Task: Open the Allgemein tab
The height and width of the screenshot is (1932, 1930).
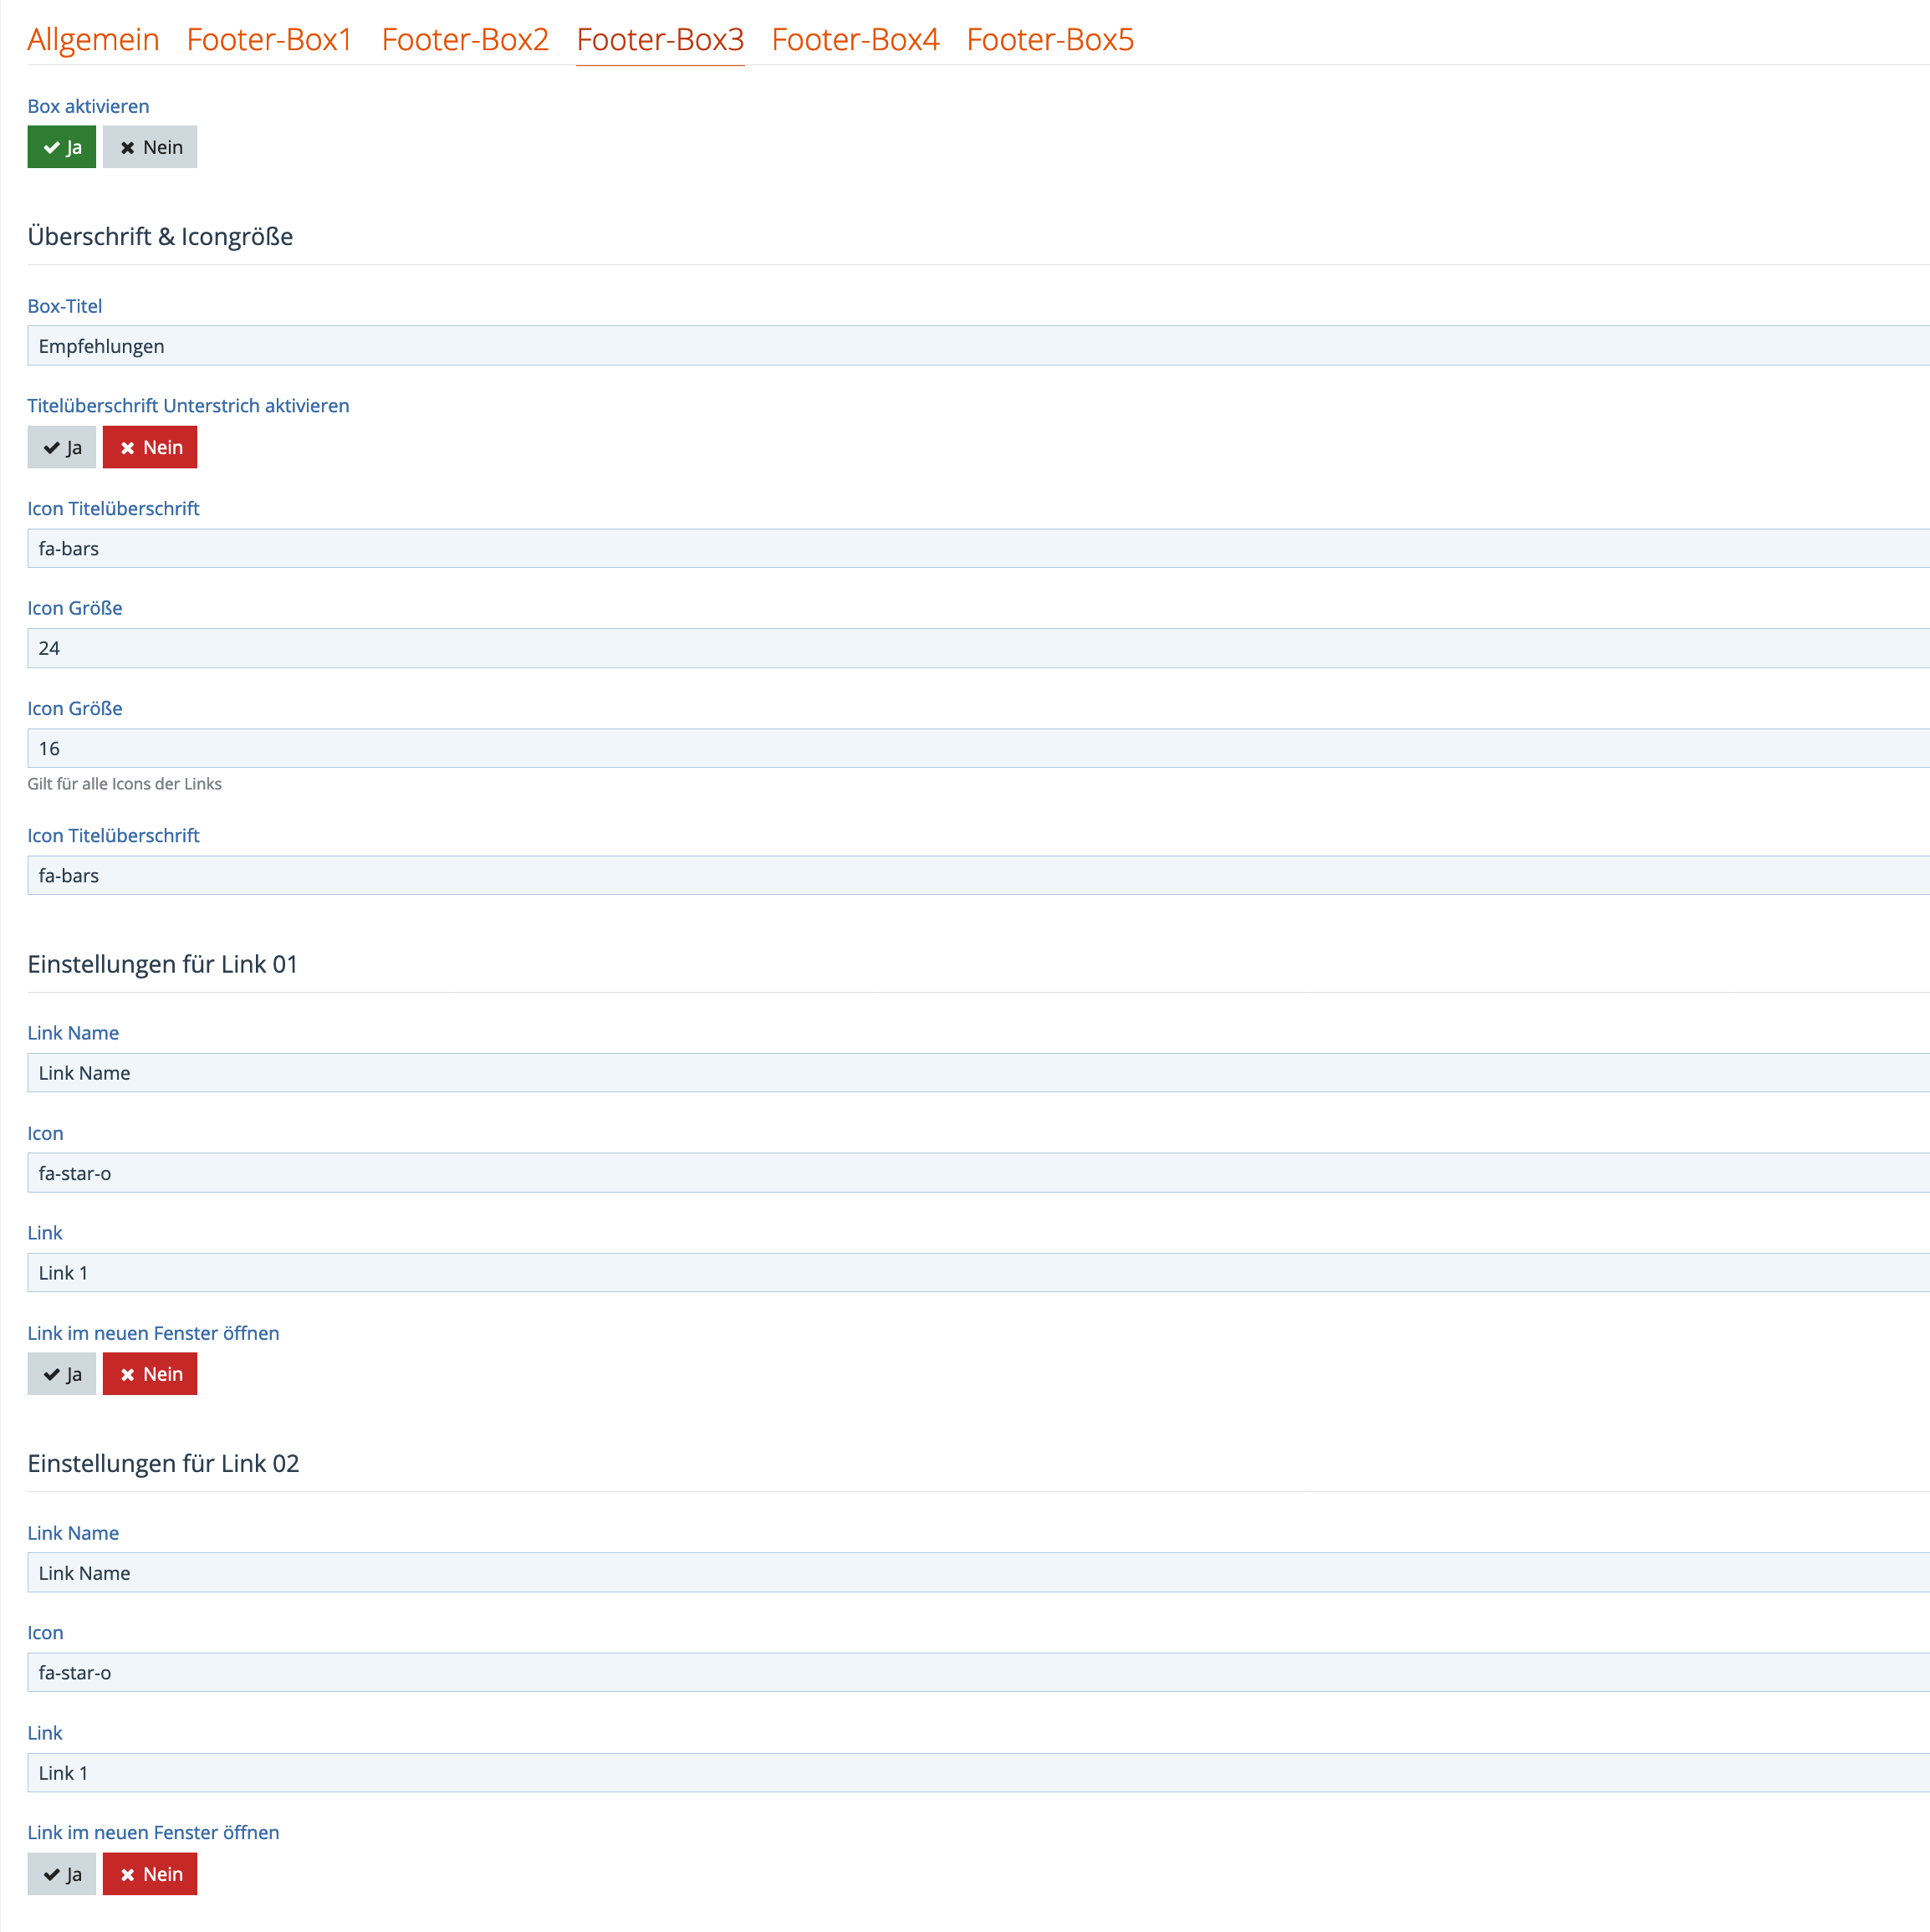Action: [x=93, y=40]
